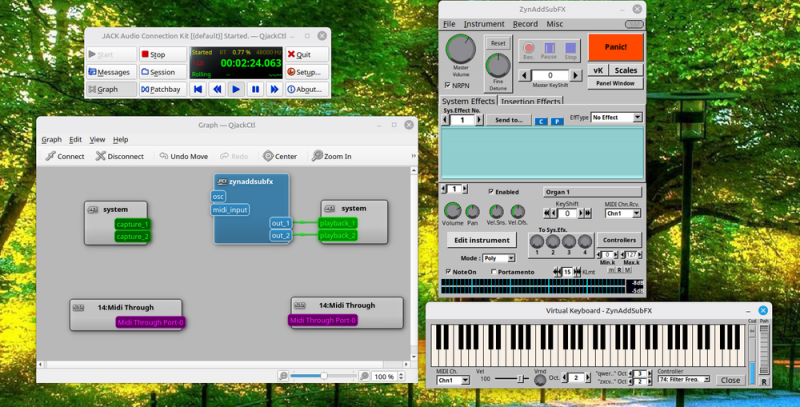The width and height of the screenshot is (800, 407).
Task: Open the Instrument menu in ZynAddSubFX
Action: 484,23
